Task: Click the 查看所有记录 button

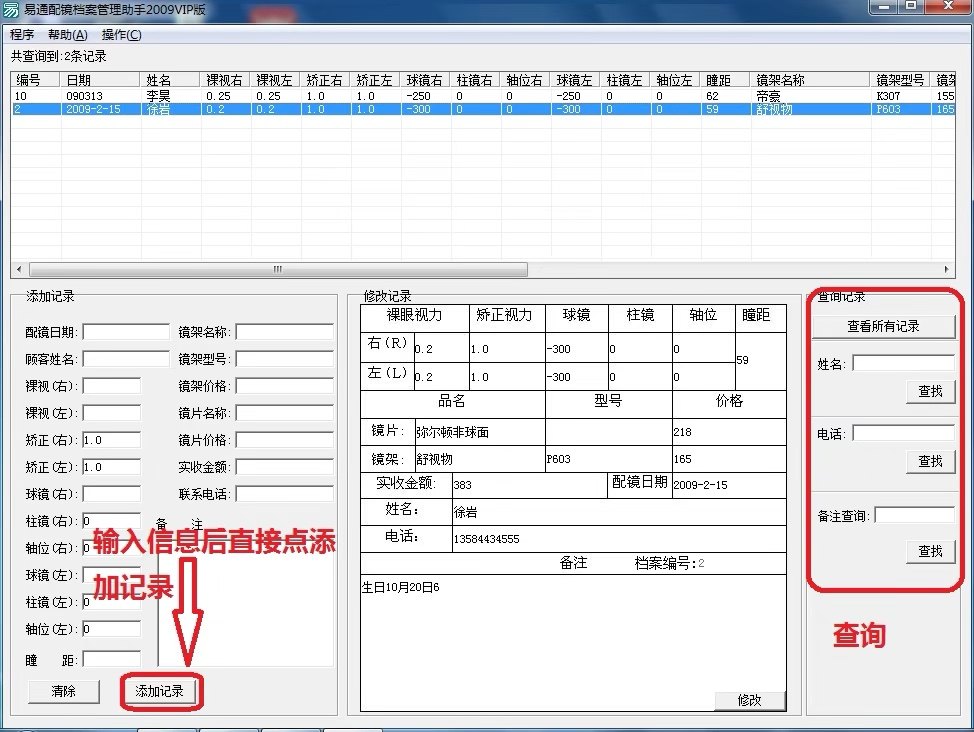Action: [884, 326]
